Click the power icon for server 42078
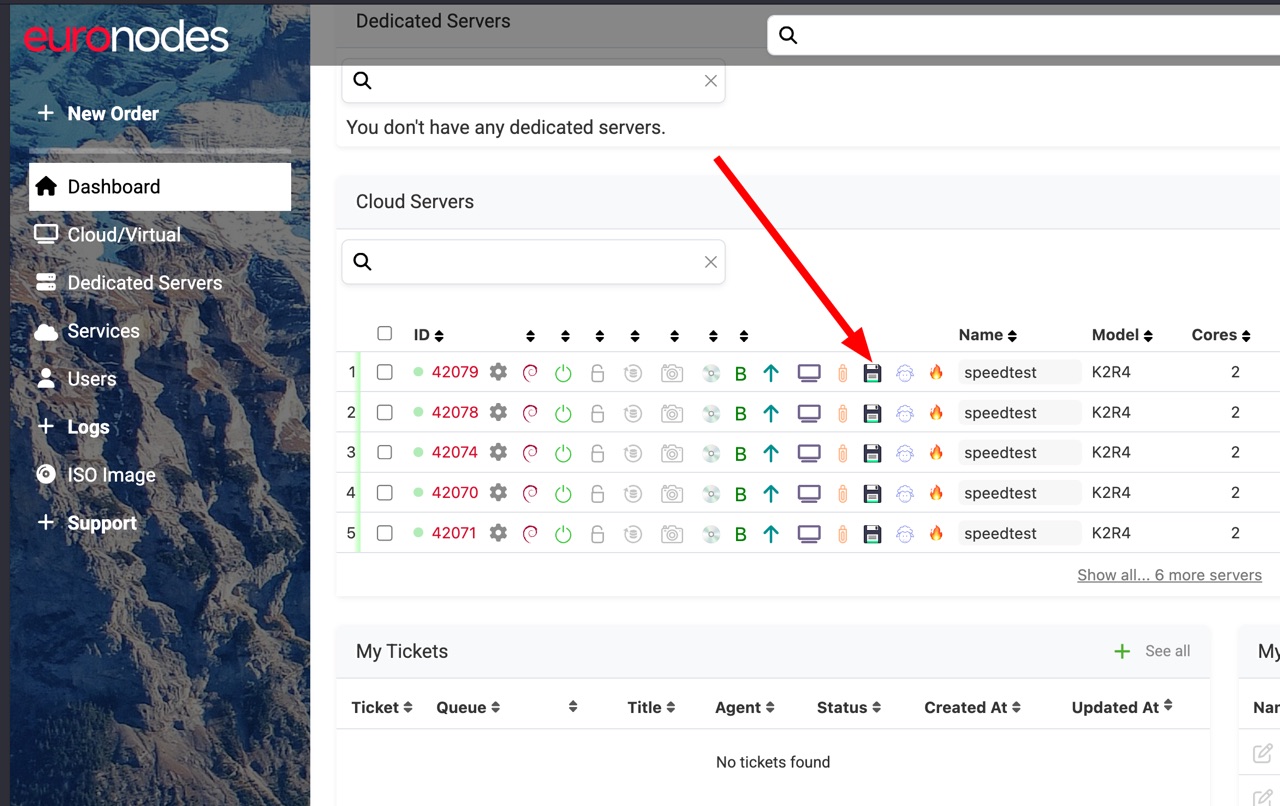The width and height of the screenshot is (1280, 806). pyautogui.click(x=563, y=413)
